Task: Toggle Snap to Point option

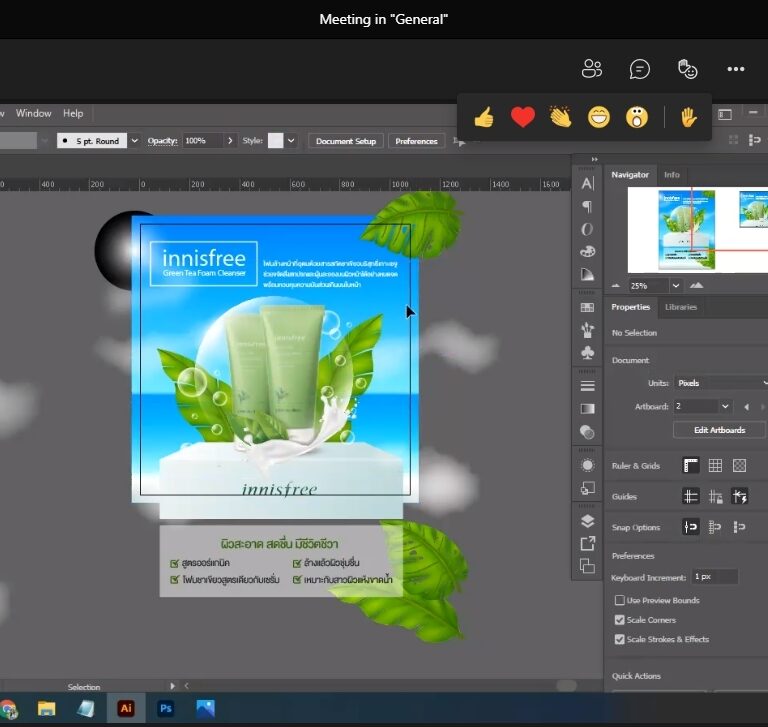Action: (x=691, y=527)
